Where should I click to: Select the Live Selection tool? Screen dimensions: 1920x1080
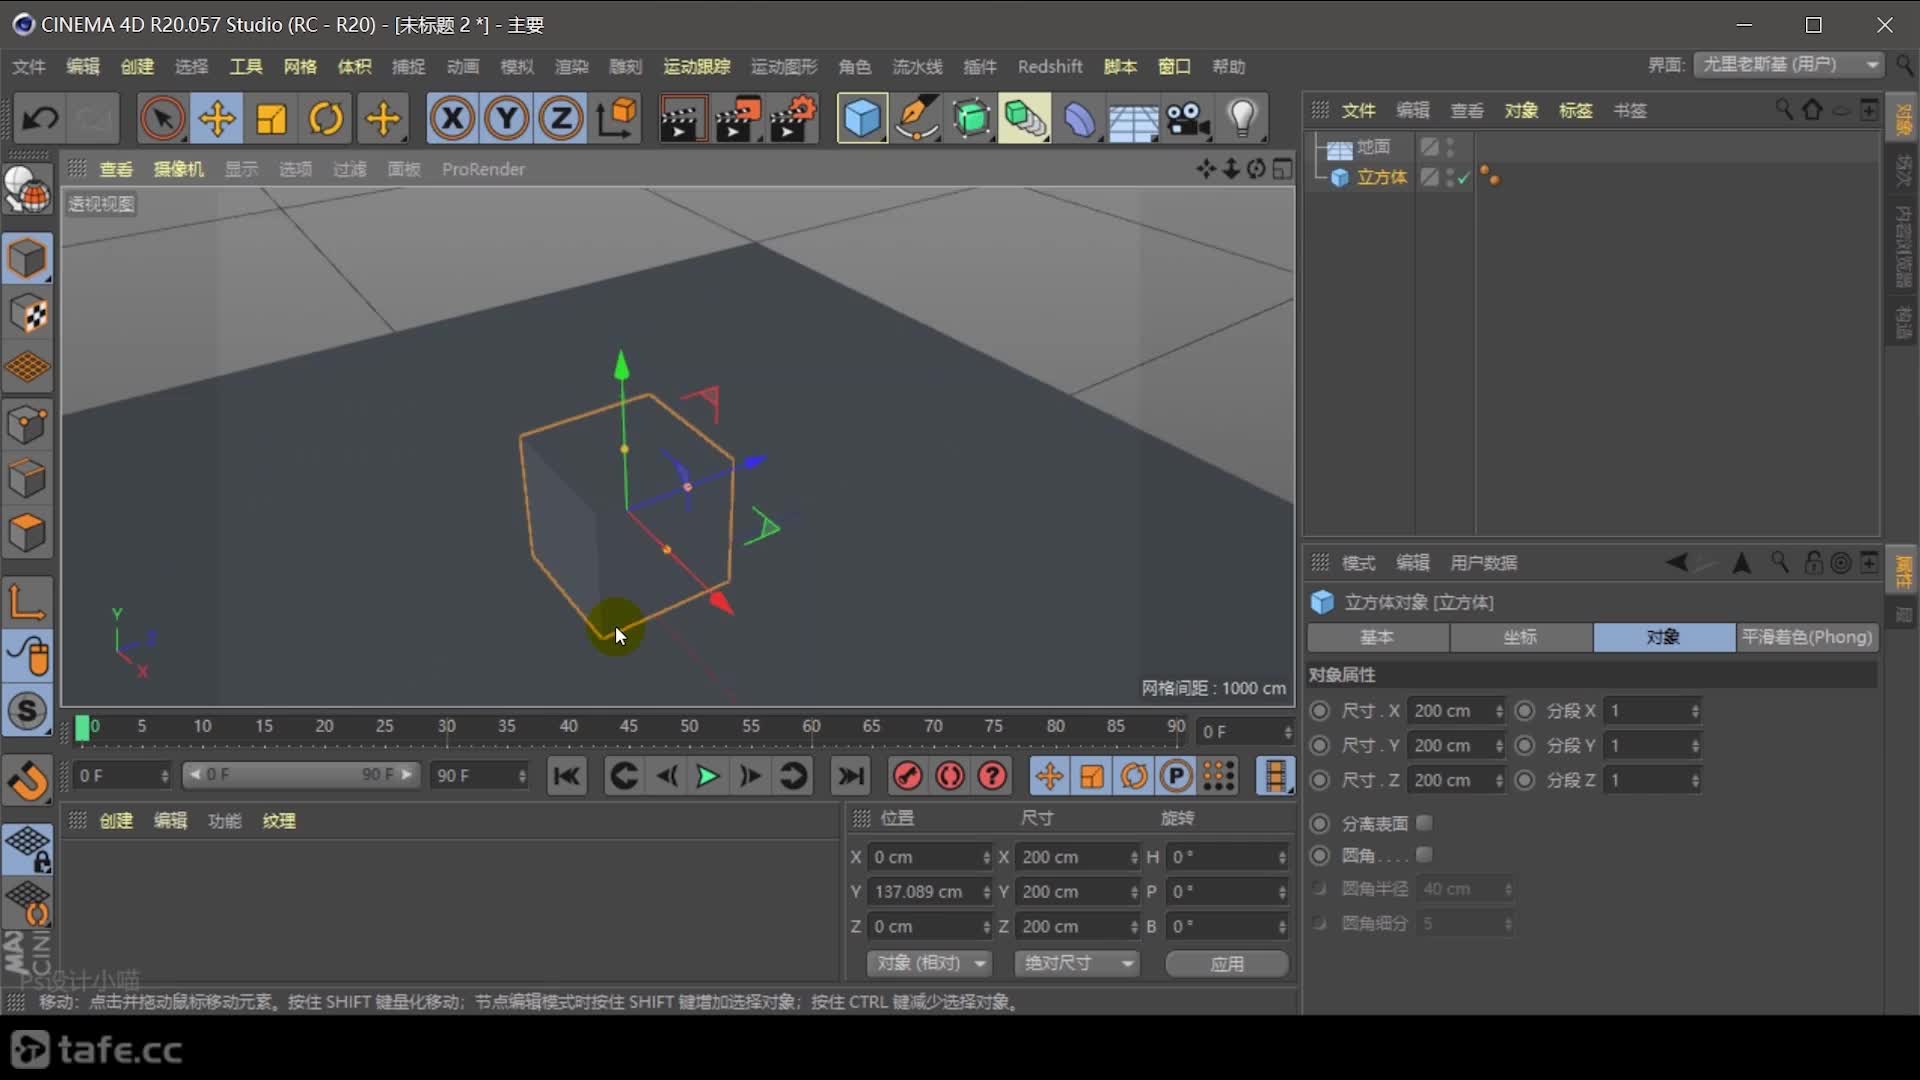[x=162, y=119]
